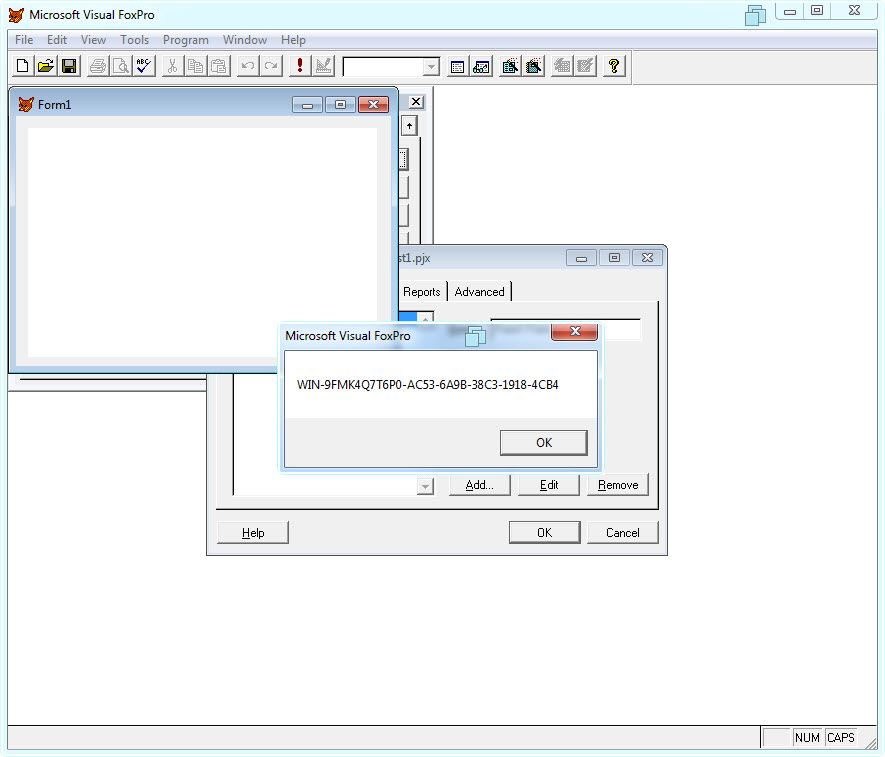Click the Add... button
This screenshot has height=757, width=885.
coord(479,485)
